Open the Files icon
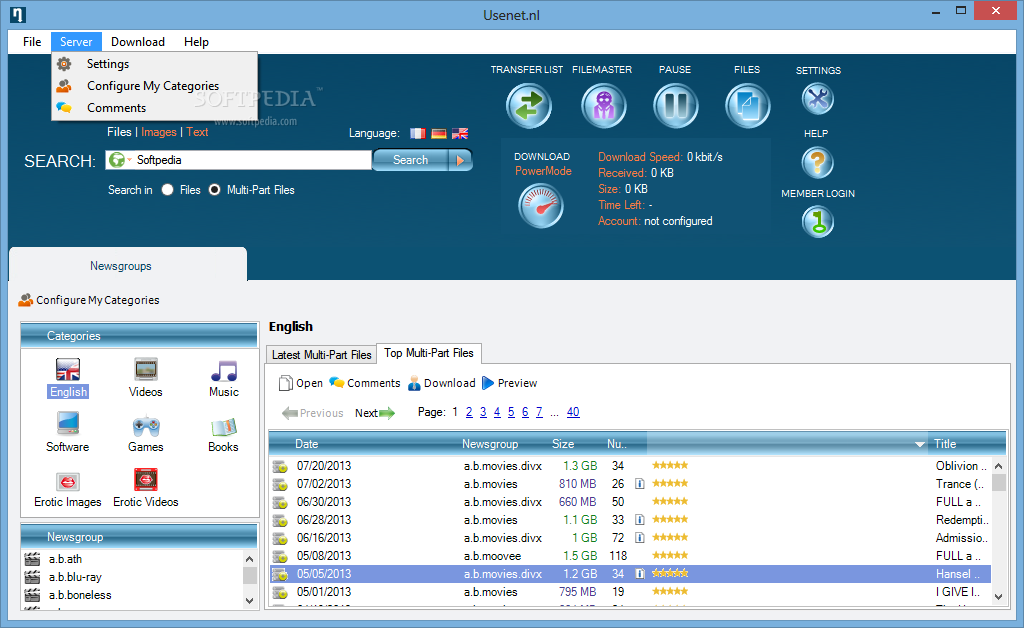This screenshot has width=1024, height=628. [x=747, y=106]
